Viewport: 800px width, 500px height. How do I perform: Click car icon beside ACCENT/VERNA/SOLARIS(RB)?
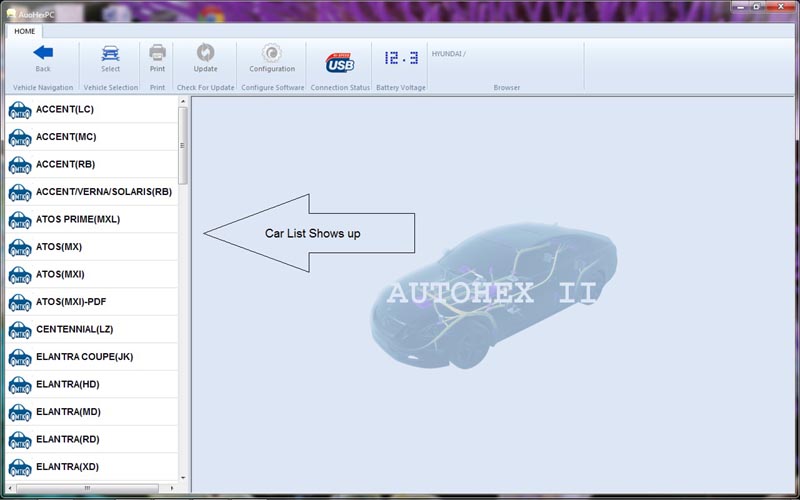point(20,192)
